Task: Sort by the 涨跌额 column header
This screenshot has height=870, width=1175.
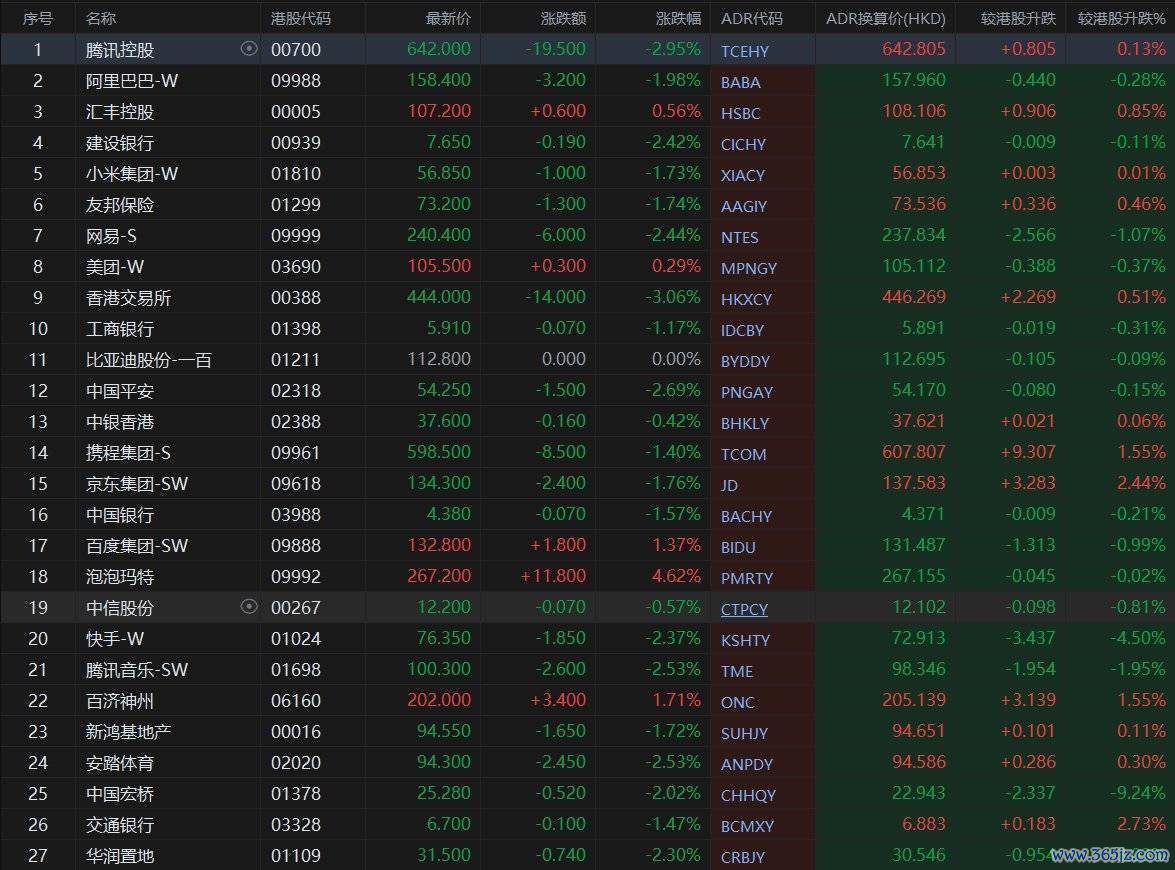Action: 564,18
